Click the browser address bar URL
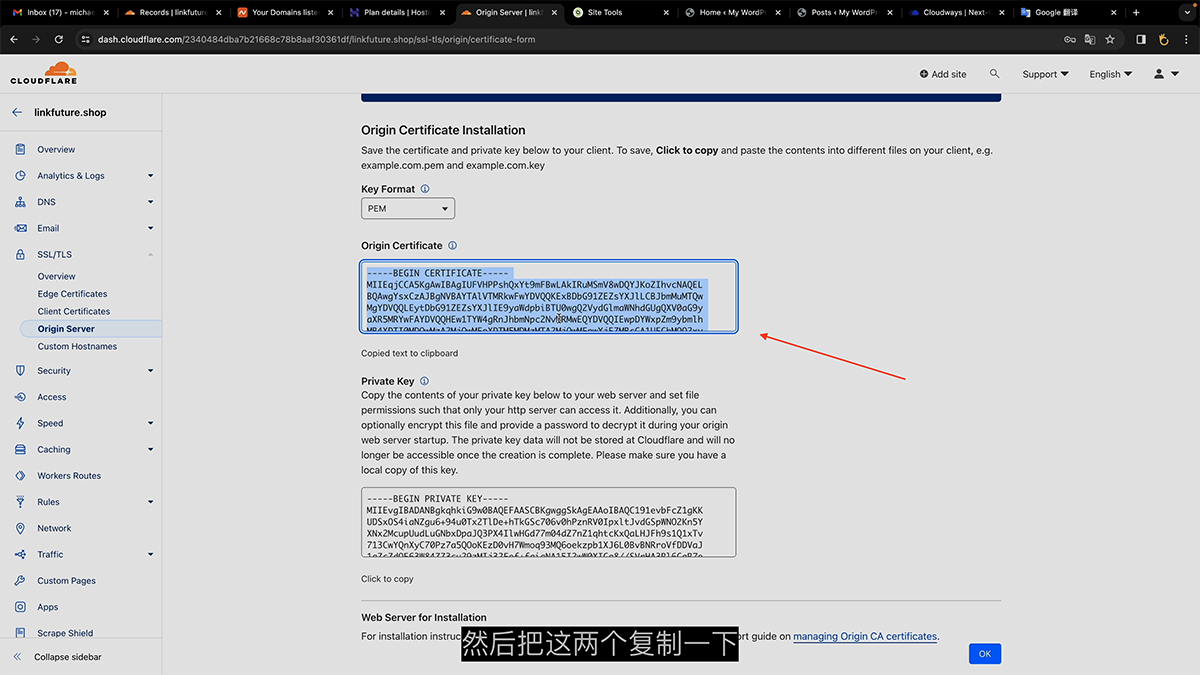Screen dimensions: 1200x675 (316, 39)
